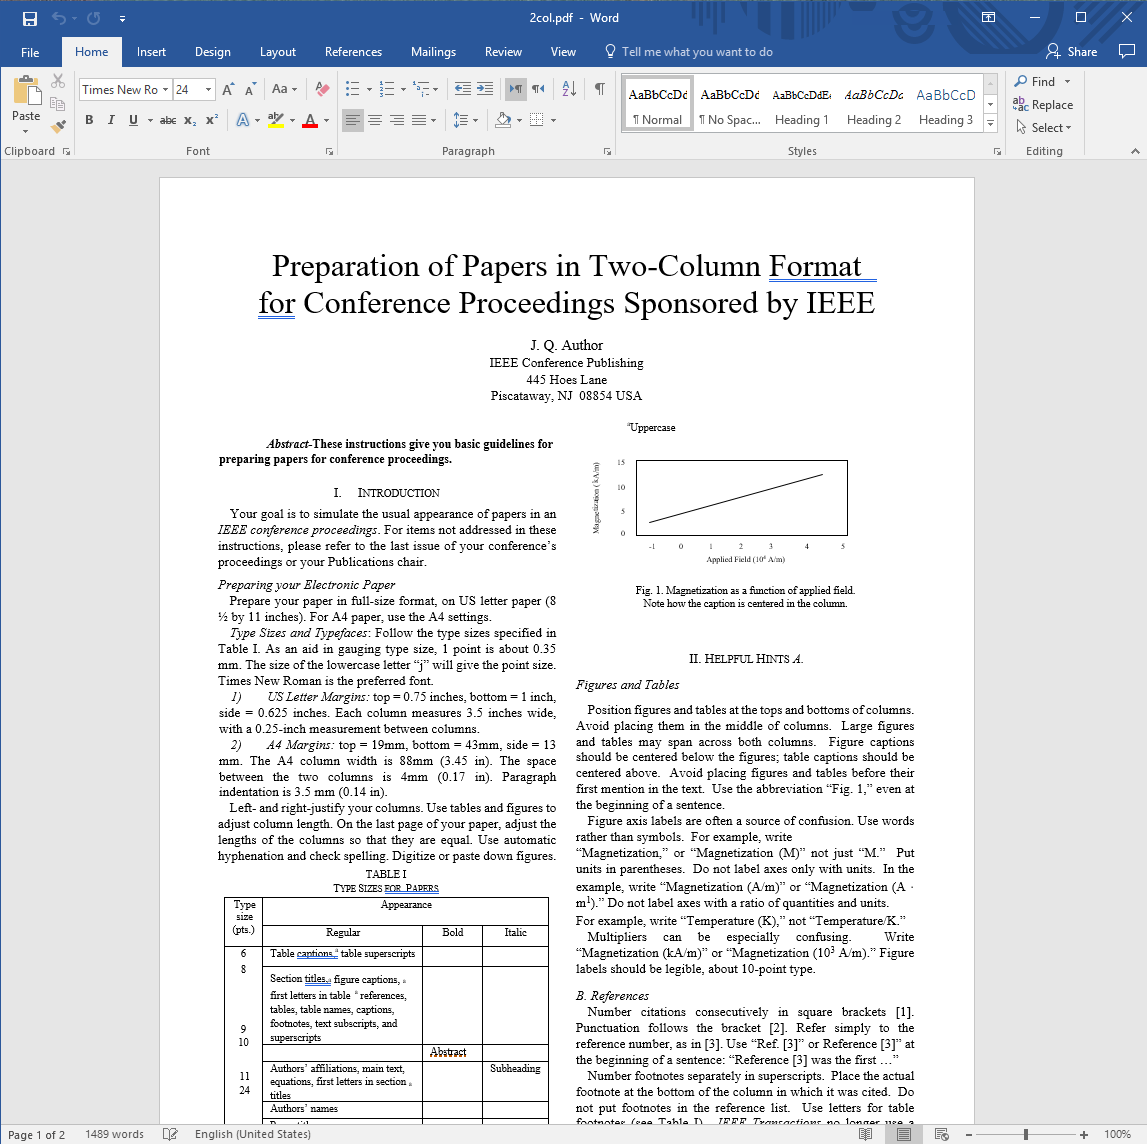Screen dimensions: 1147x1144
Task: Switch to the References tab
Action: click(353, 52)
